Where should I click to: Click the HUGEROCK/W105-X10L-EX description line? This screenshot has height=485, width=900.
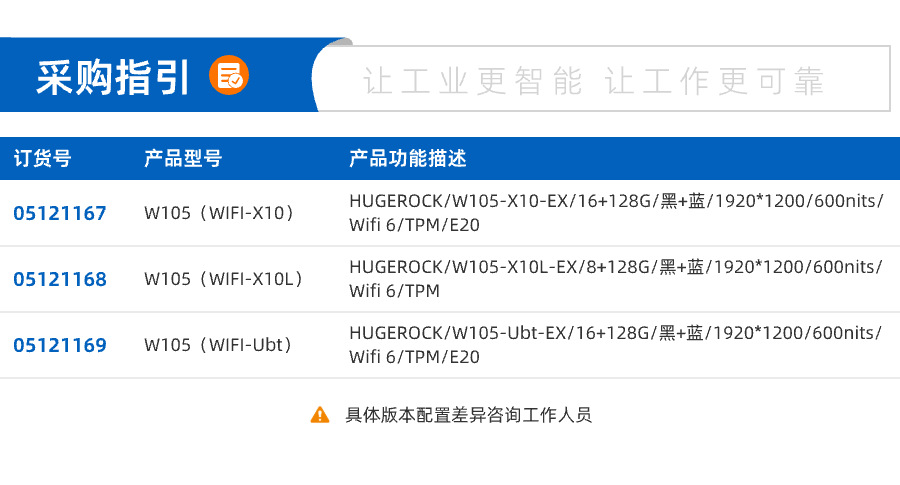[616, 267]
